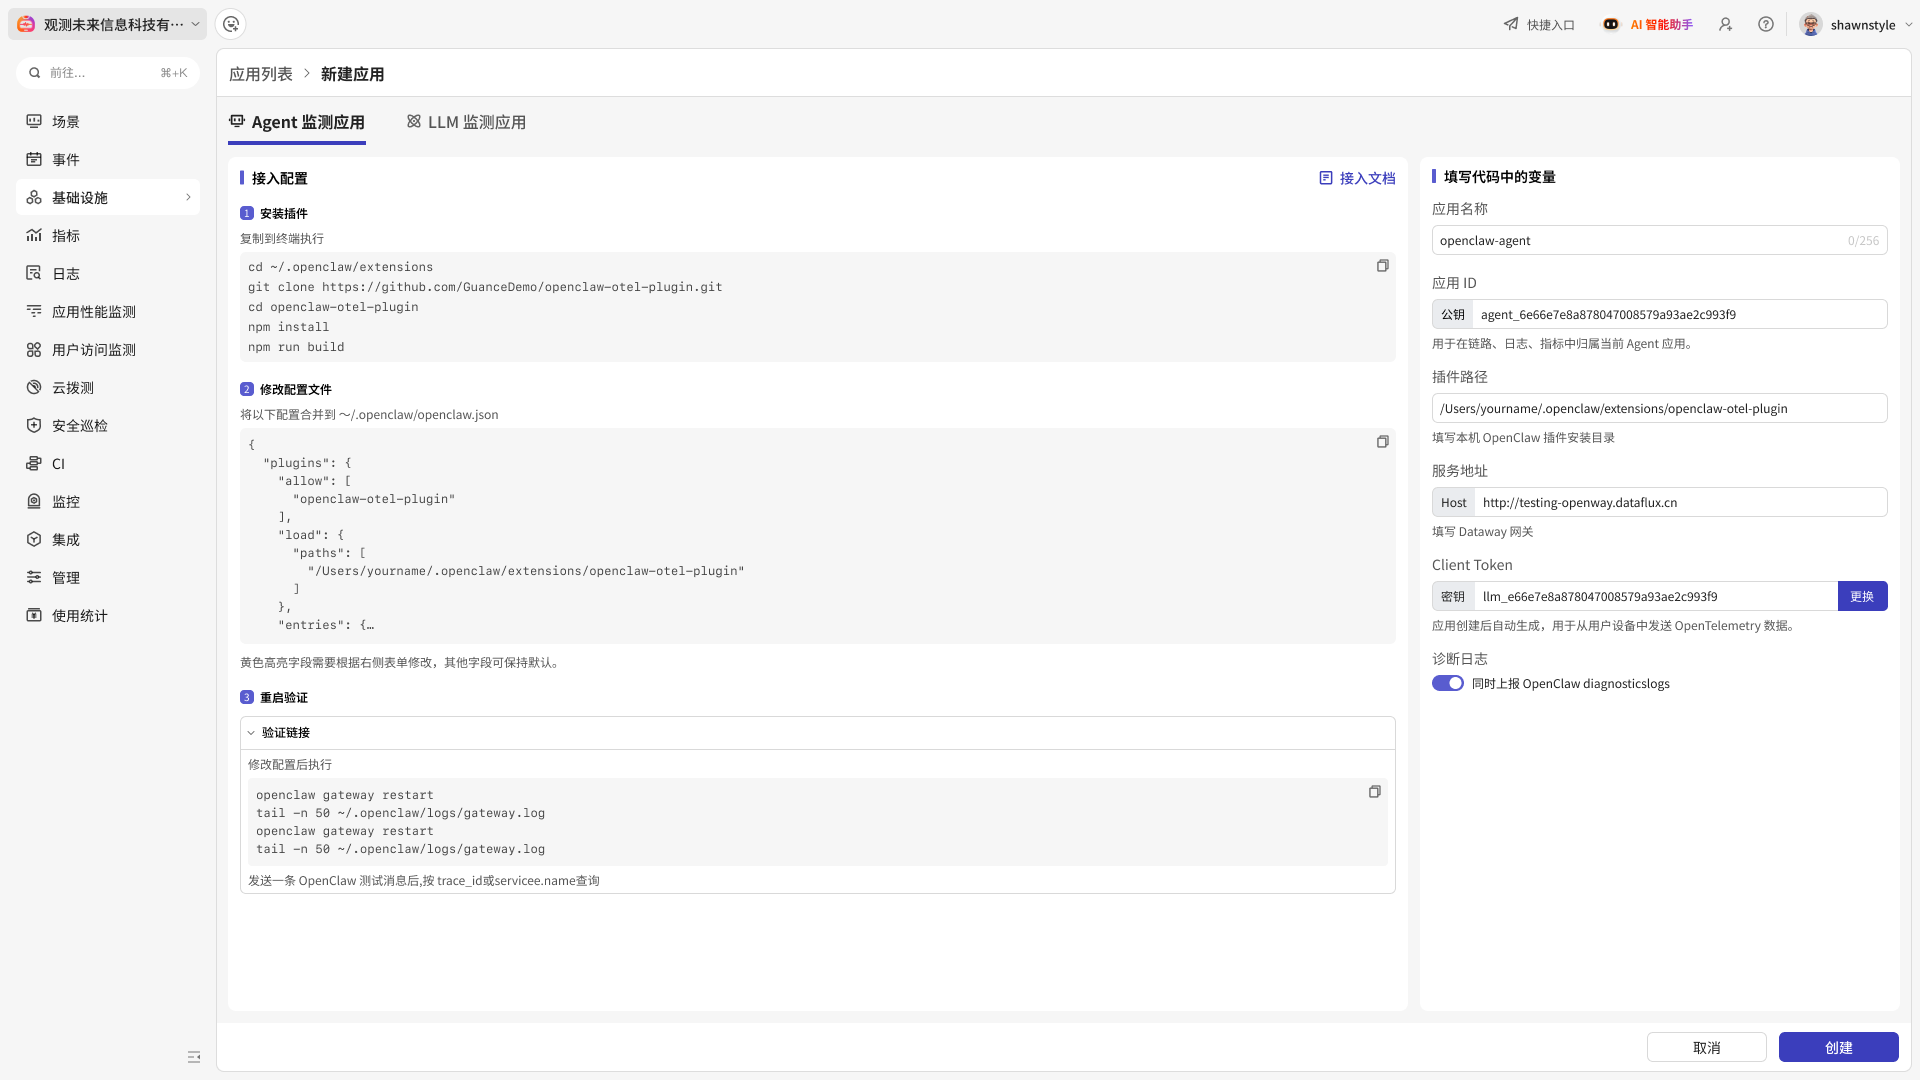Screen dimensions: 1920x1080
Task: Edit the 应用名称 input field
Action: pos(1660,240)
